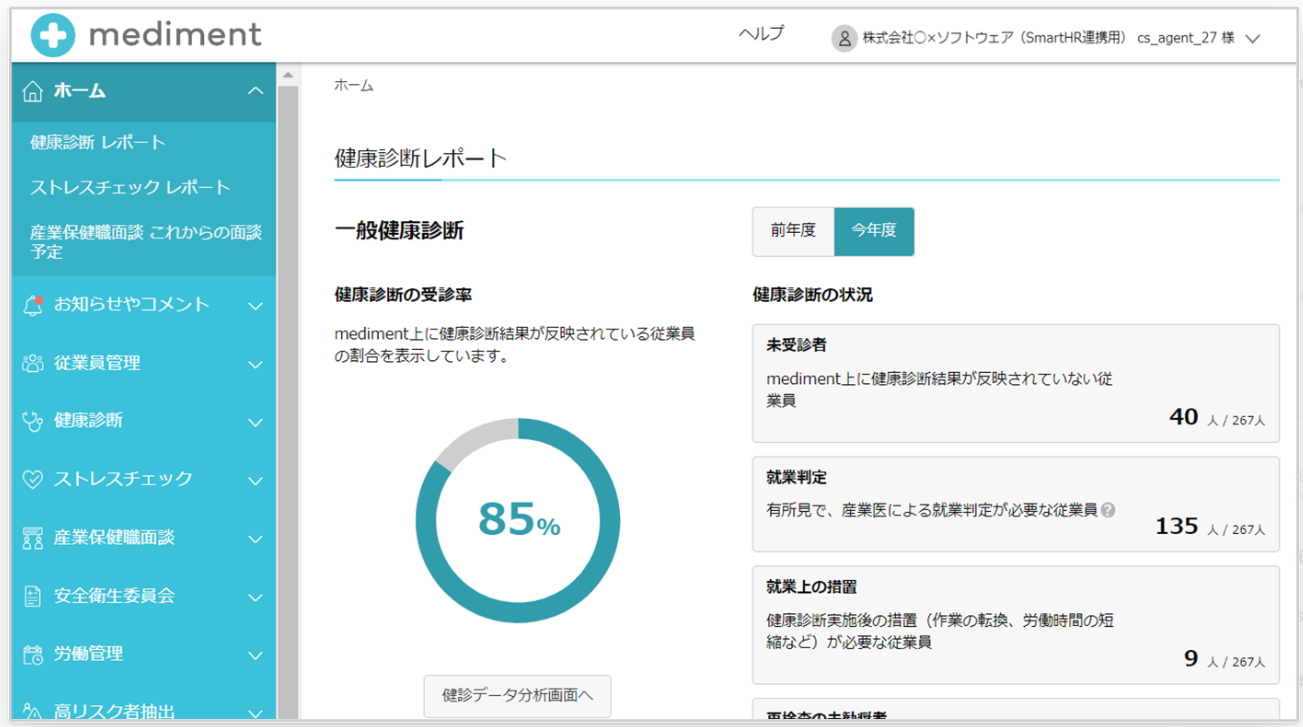The width and height of the screenshot is (1303, 727).
Task: Select the ホーム menu label
Action: pos(80,91)
